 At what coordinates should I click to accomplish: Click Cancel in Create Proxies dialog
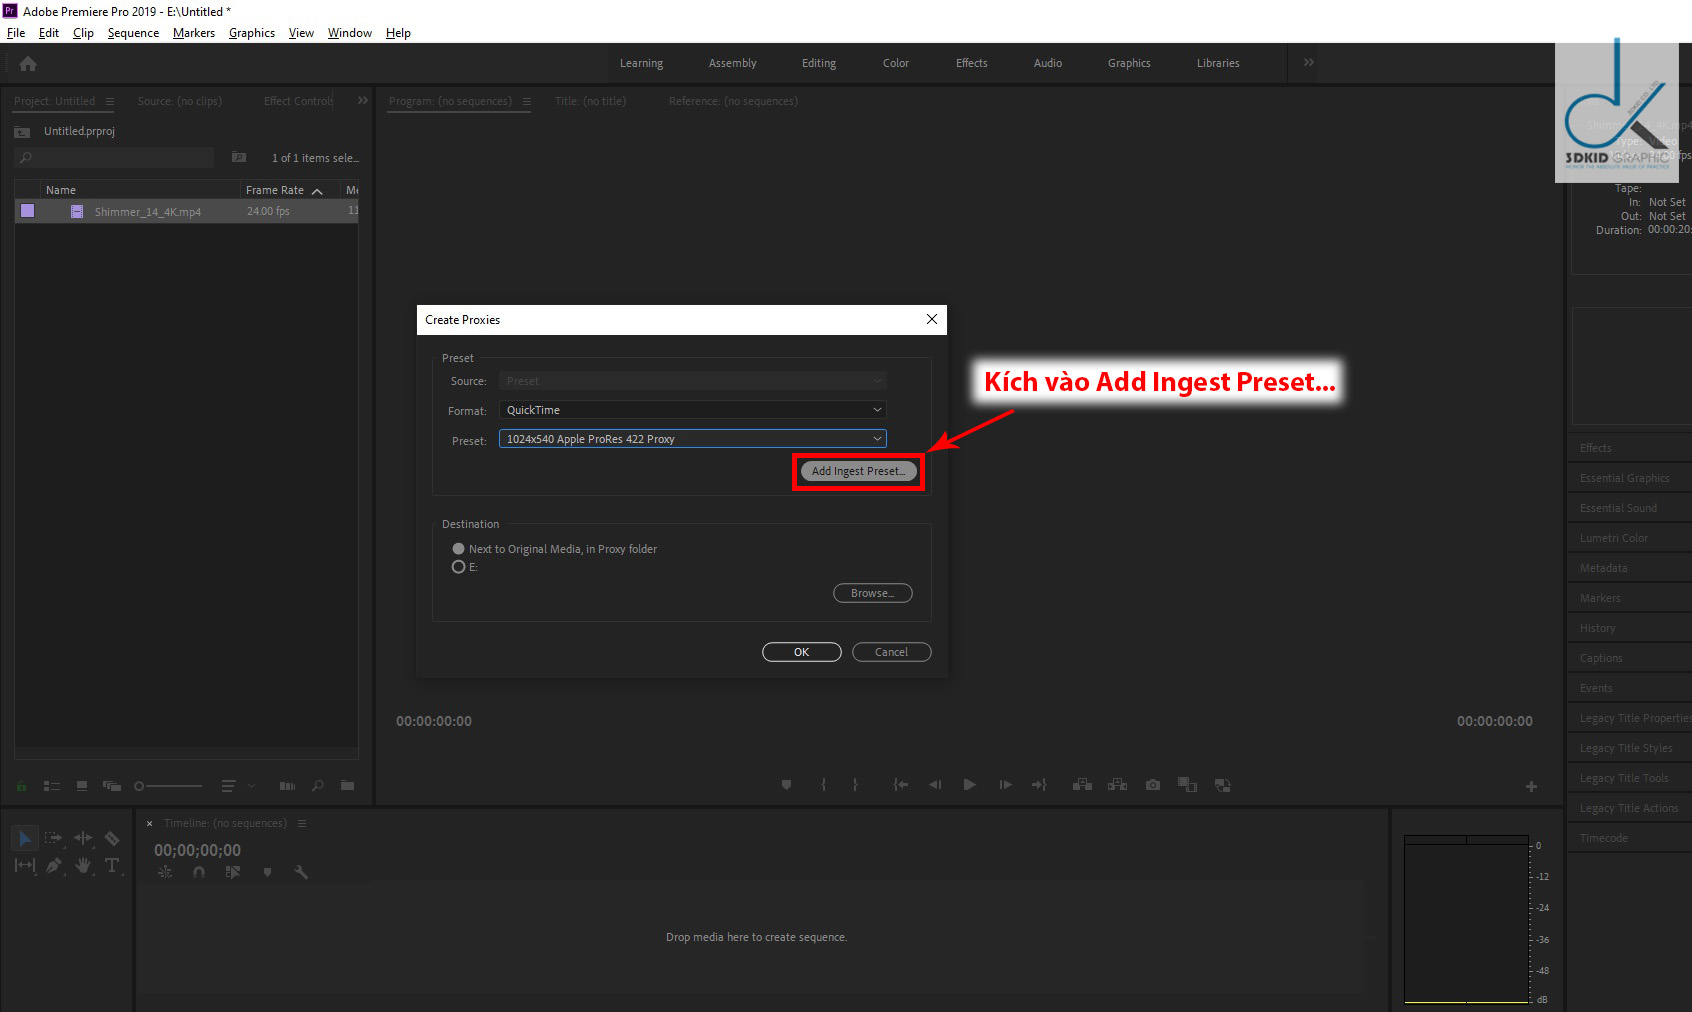[x=892, y=652]
